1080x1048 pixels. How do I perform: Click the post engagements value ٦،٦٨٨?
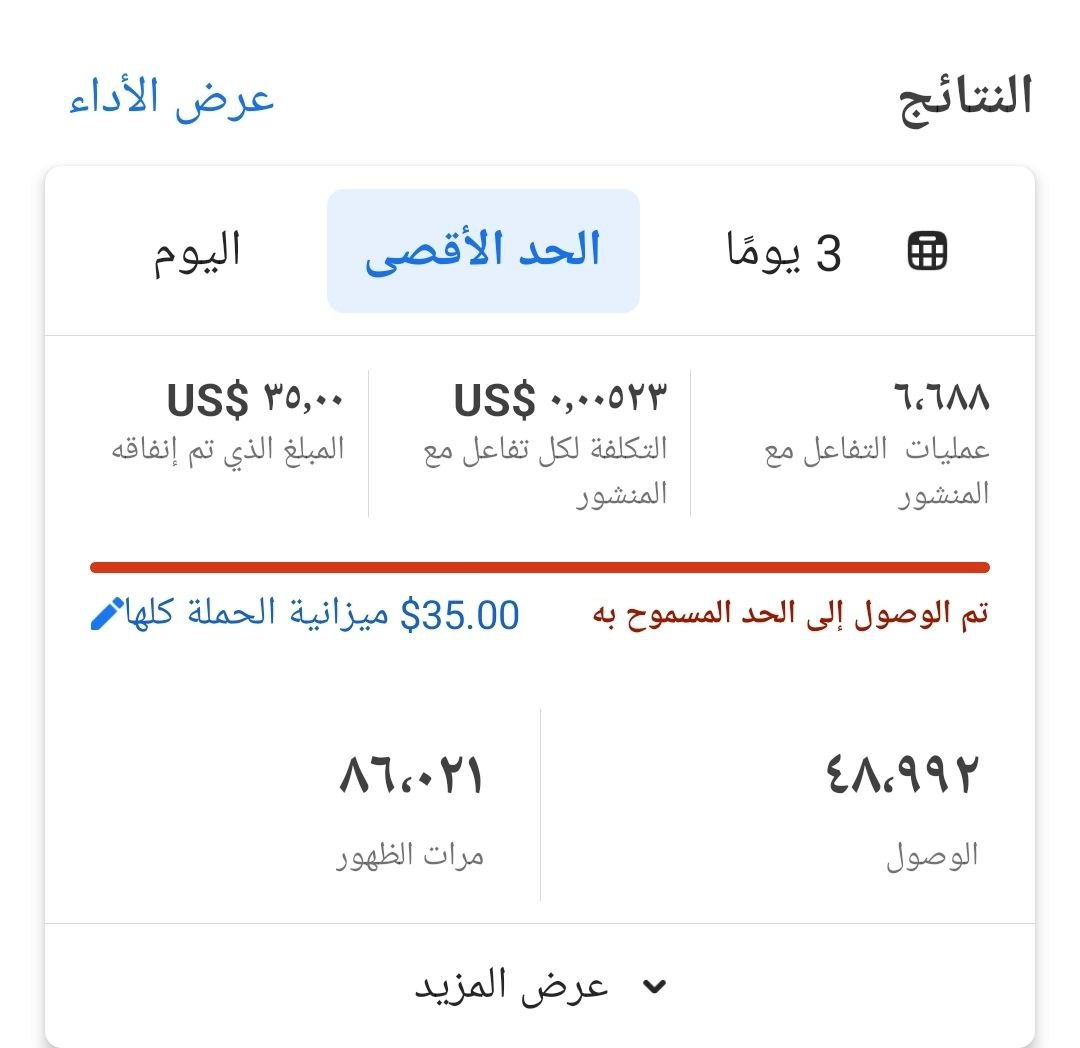pyautogui.click(x=941, y=399)
